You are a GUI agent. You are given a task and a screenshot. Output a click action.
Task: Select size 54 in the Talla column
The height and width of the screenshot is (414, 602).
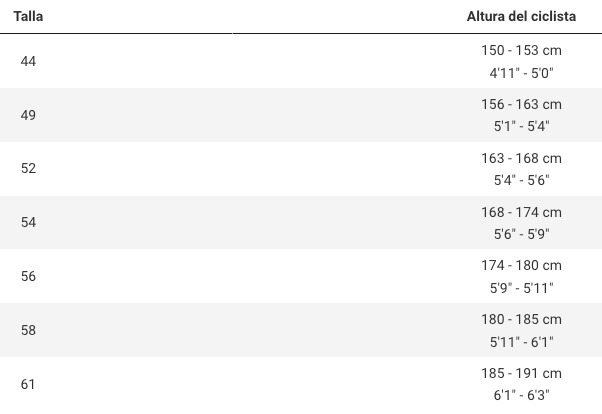pos(28,222)
